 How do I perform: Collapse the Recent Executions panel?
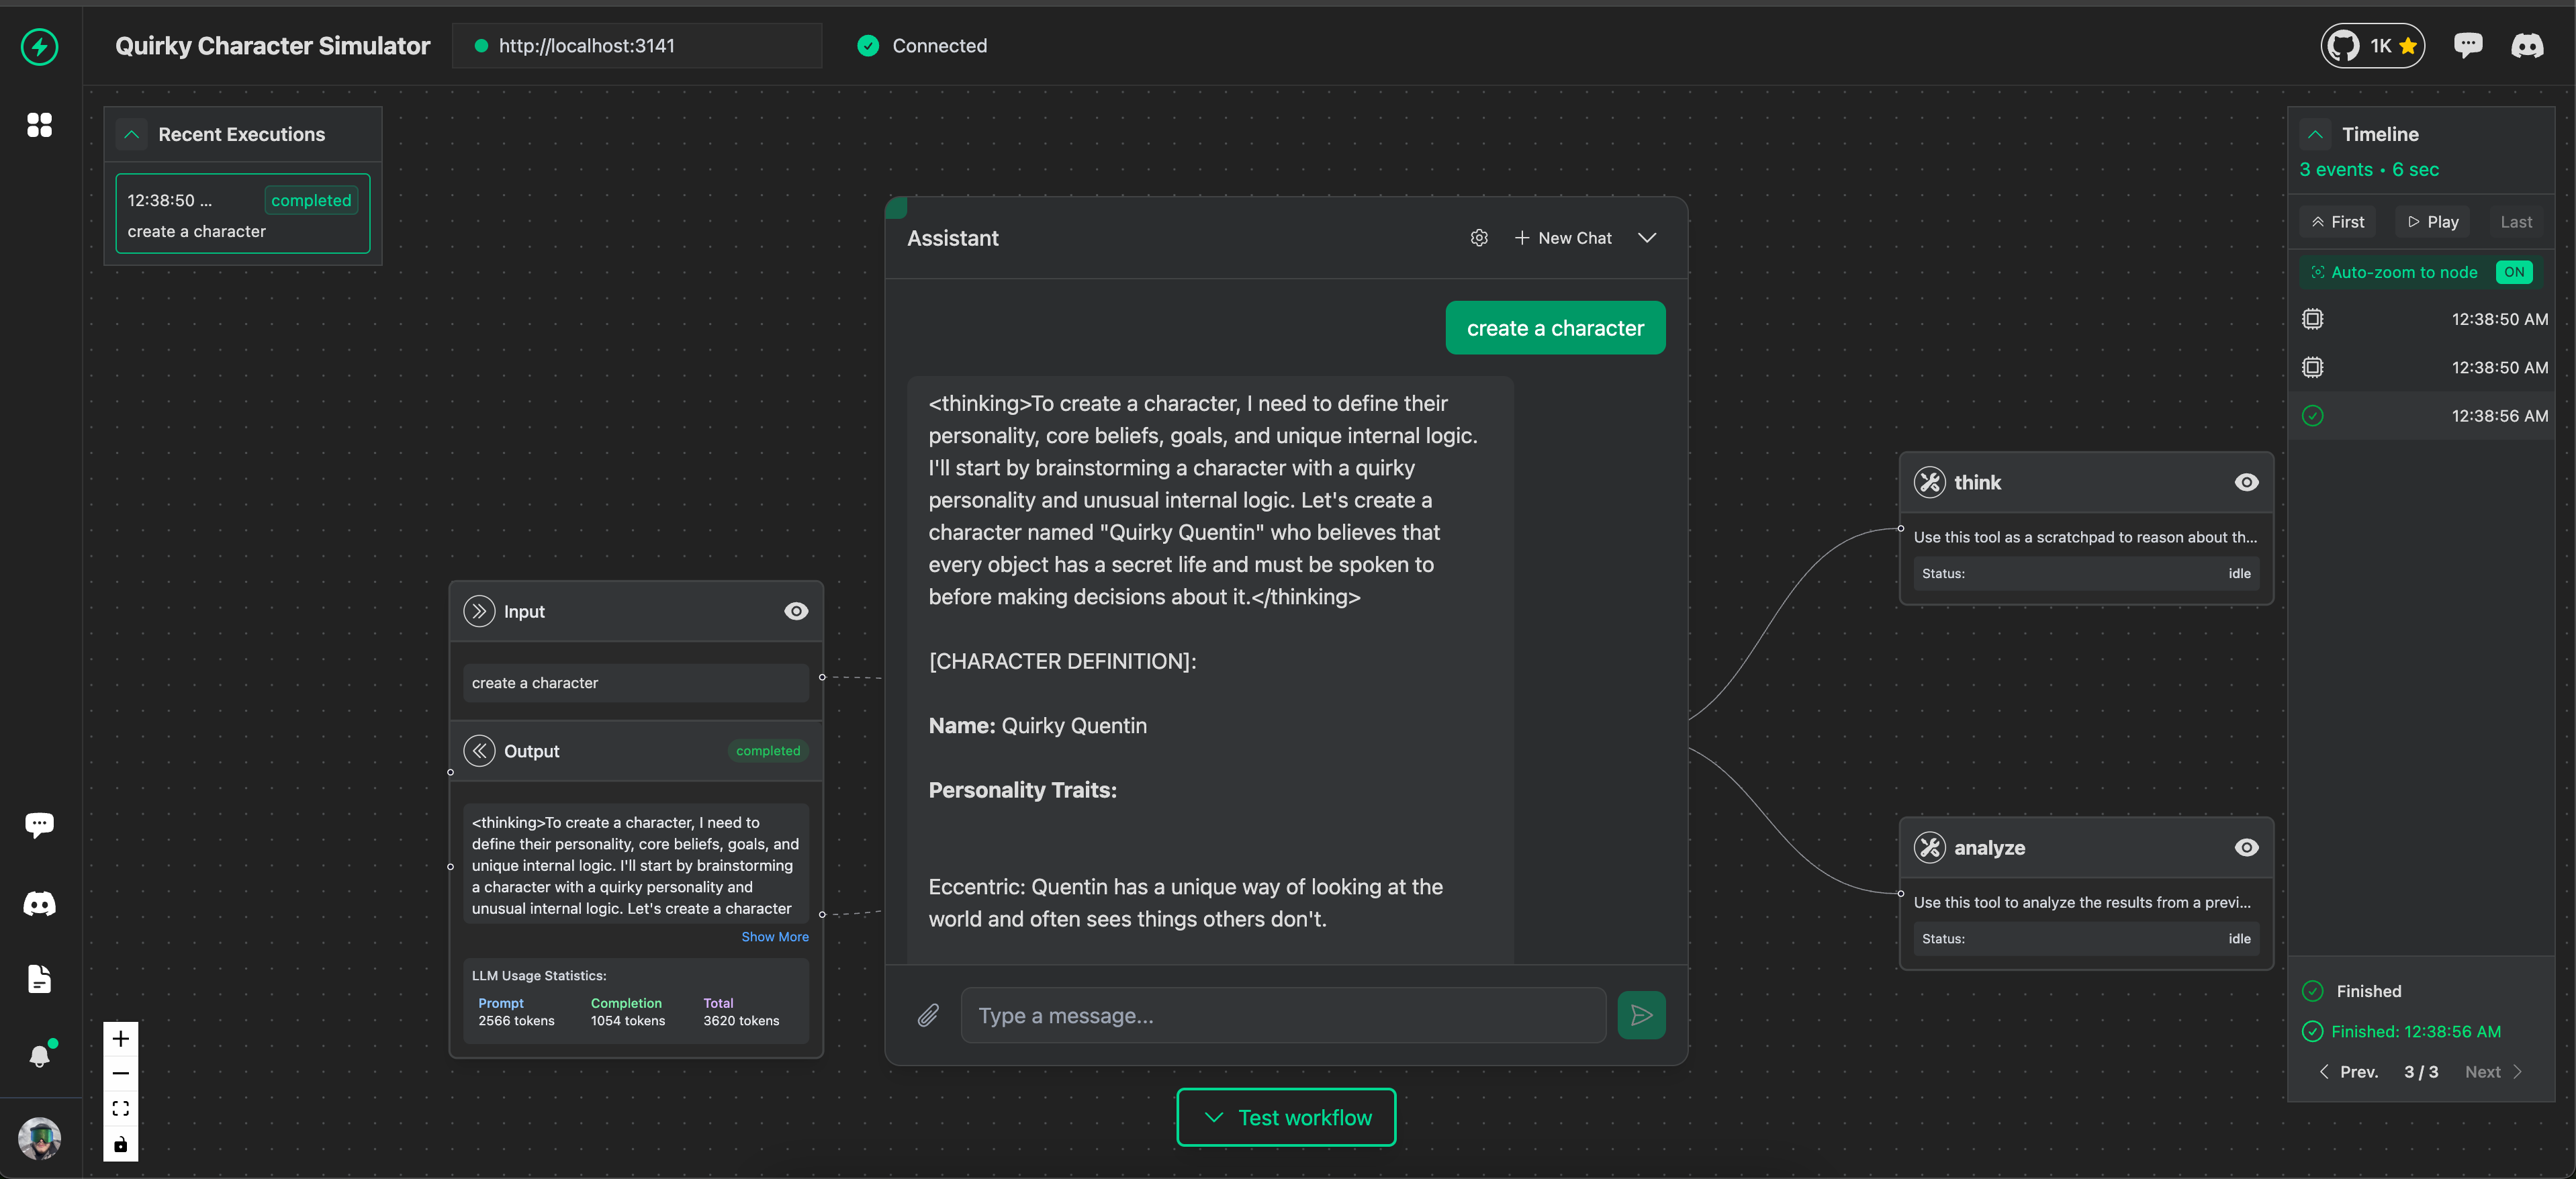pos(131,134)
